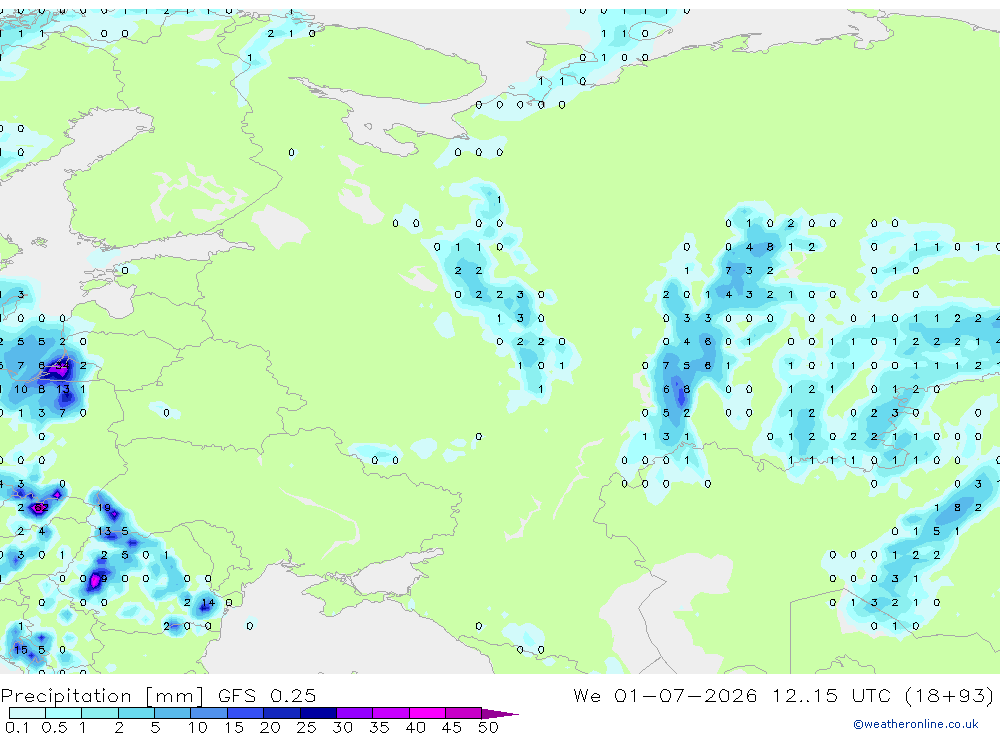Click the map value "14" near Black Sea

(208, 602)
